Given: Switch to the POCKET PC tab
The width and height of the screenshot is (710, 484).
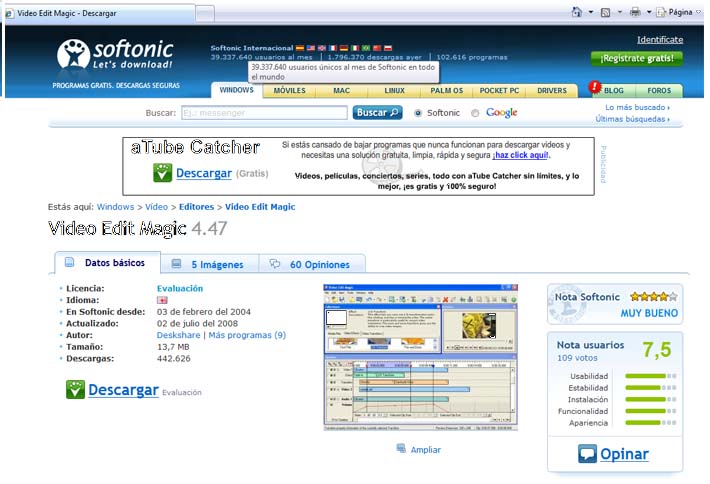Looking at the screenshot, I should (499, 91).
